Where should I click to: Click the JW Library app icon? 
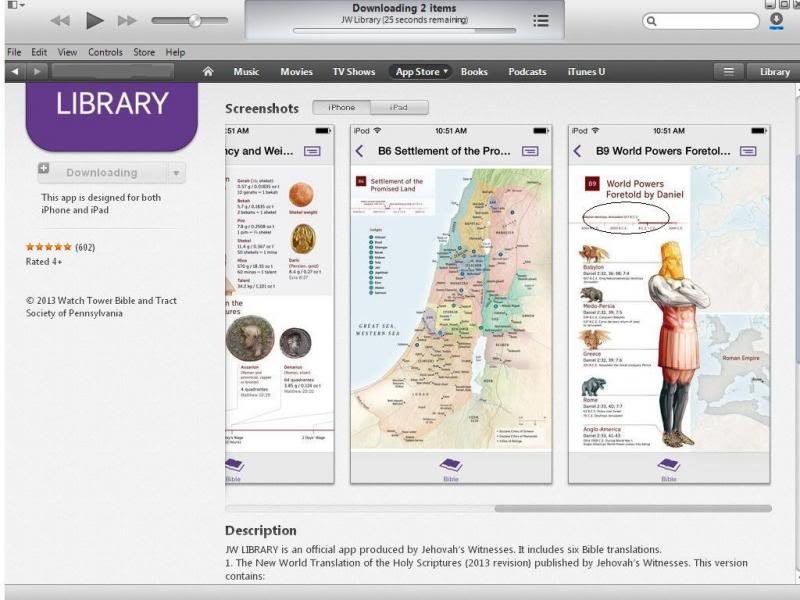click(x=112, y=117)
